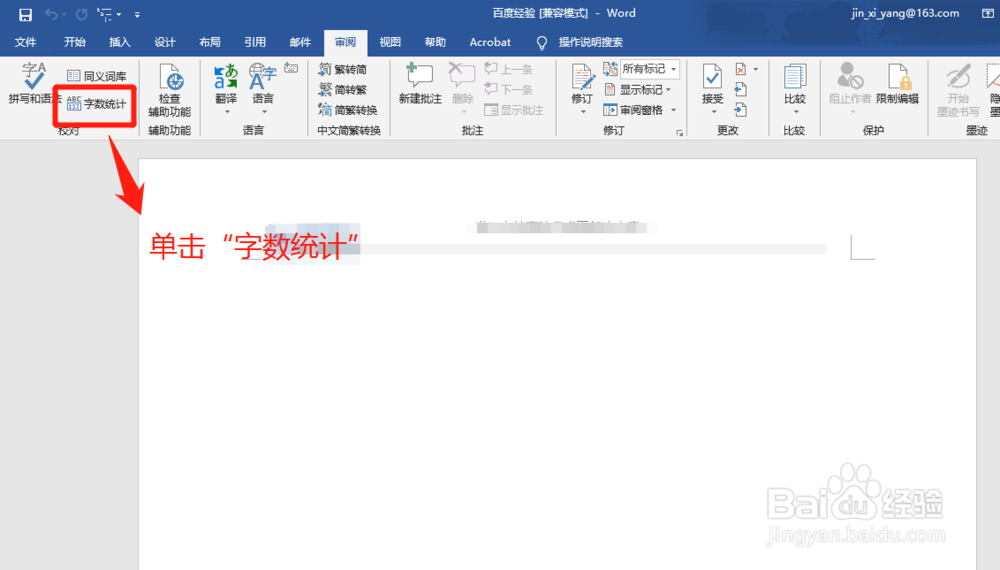The image size is (1000, 570).
Task: Go to the next change icon
Action: [740, 110]
